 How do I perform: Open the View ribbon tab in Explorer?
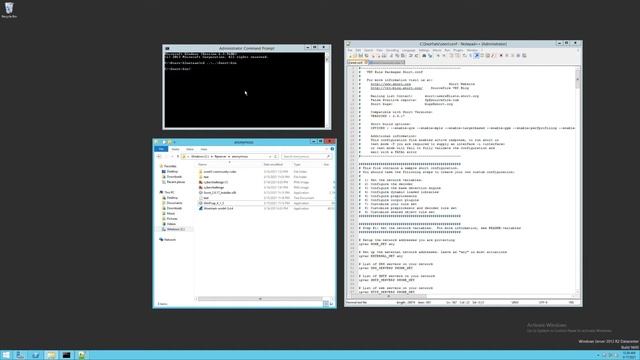point(204,149)
